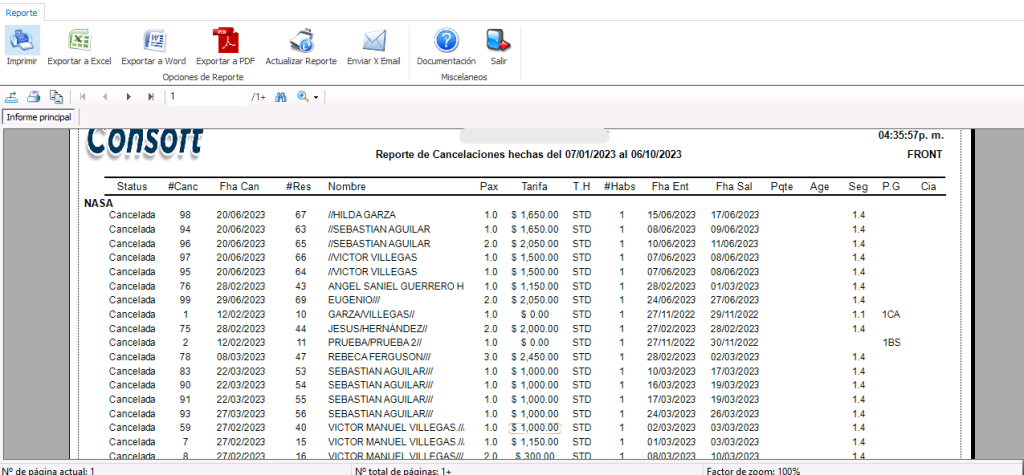
Task: Click the binoculars find text icon
Action: tap(281, 97)
